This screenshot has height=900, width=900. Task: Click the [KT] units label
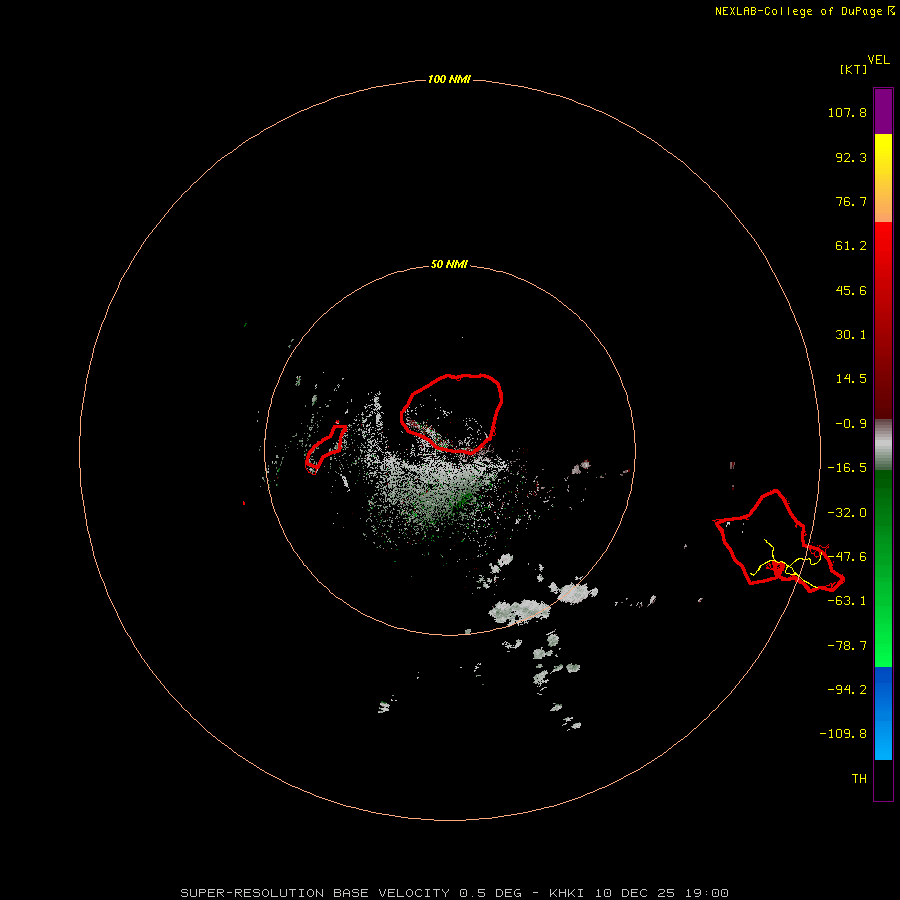coord(853,69)
